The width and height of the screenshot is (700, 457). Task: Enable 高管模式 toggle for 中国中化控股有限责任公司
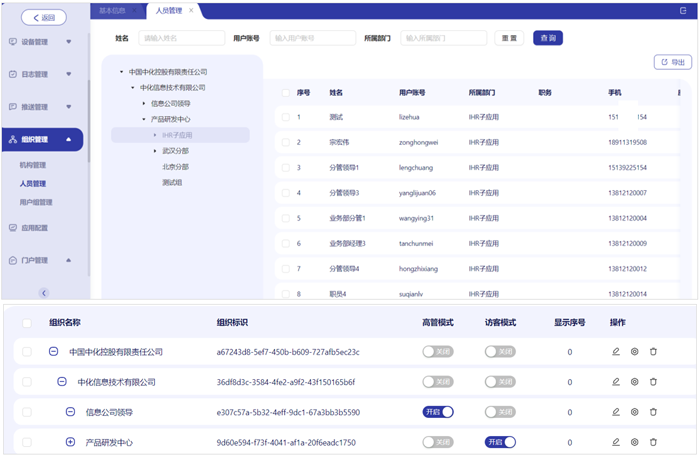(438, 352)
